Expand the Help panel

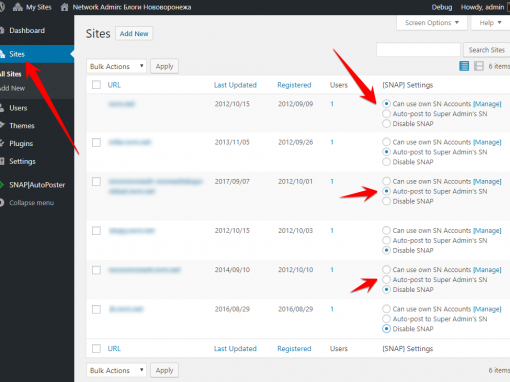pyautogui.click(x=490, y=23)
